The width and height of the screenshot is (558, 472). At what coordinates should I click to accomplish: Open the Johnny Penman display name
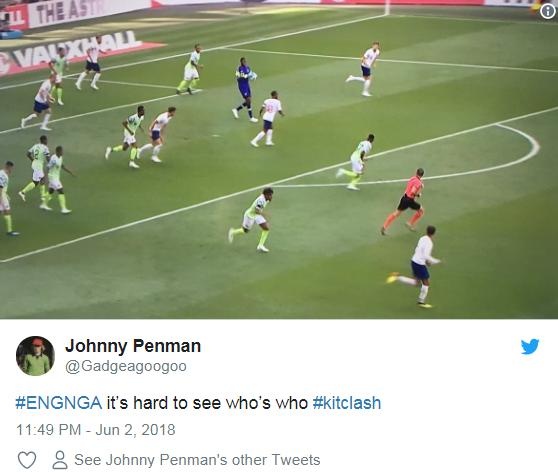point(133,346)
